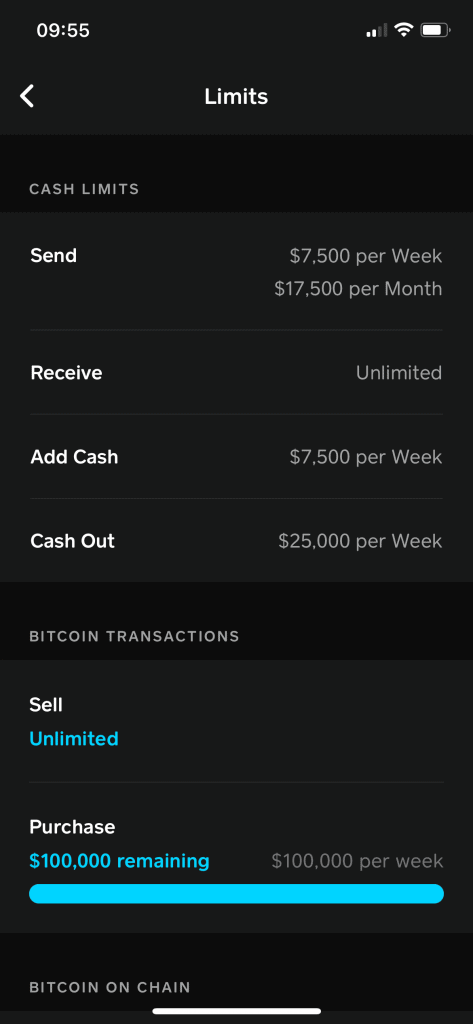Tap the $100,000 remaining link

(x=120, y=861)
